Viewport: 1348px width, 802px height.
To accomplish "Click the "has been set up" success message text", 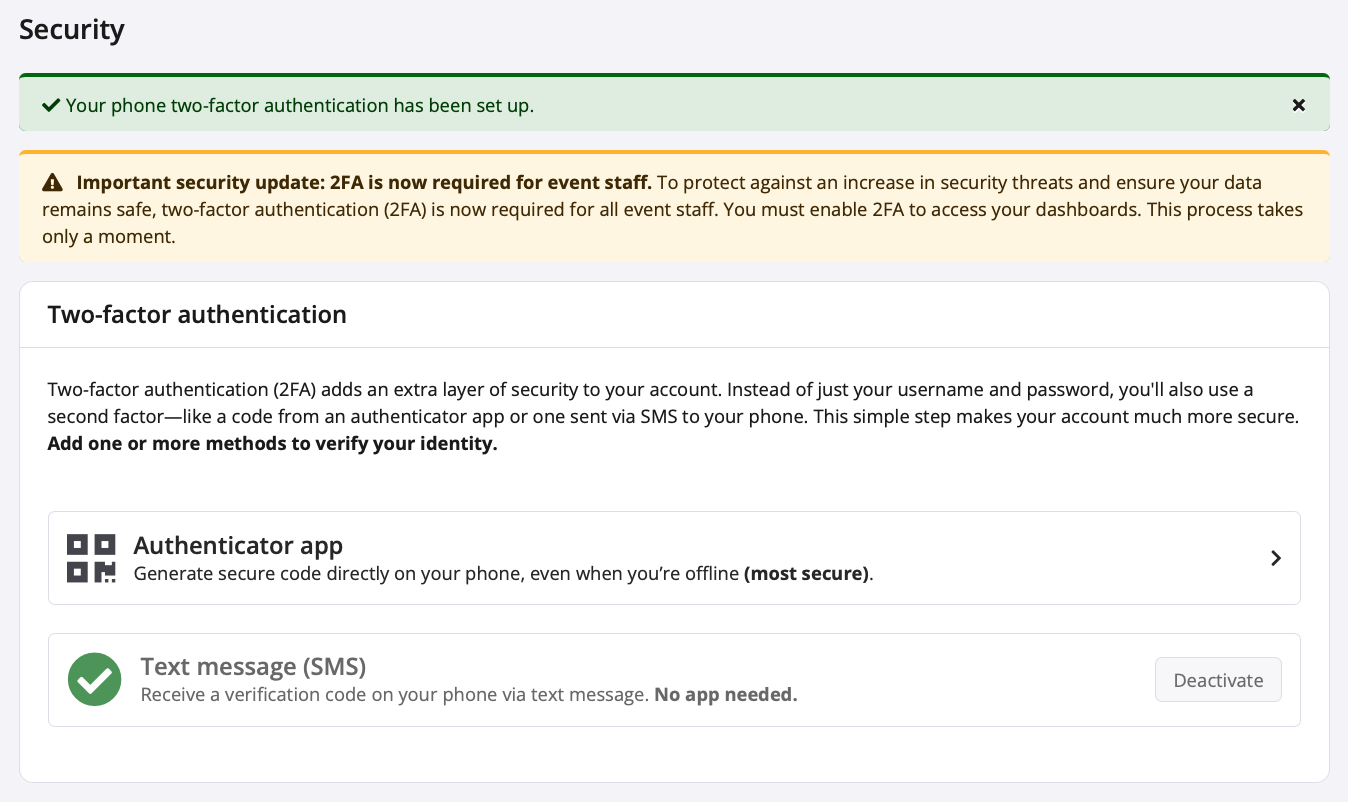I will click(x=300, y=105).
